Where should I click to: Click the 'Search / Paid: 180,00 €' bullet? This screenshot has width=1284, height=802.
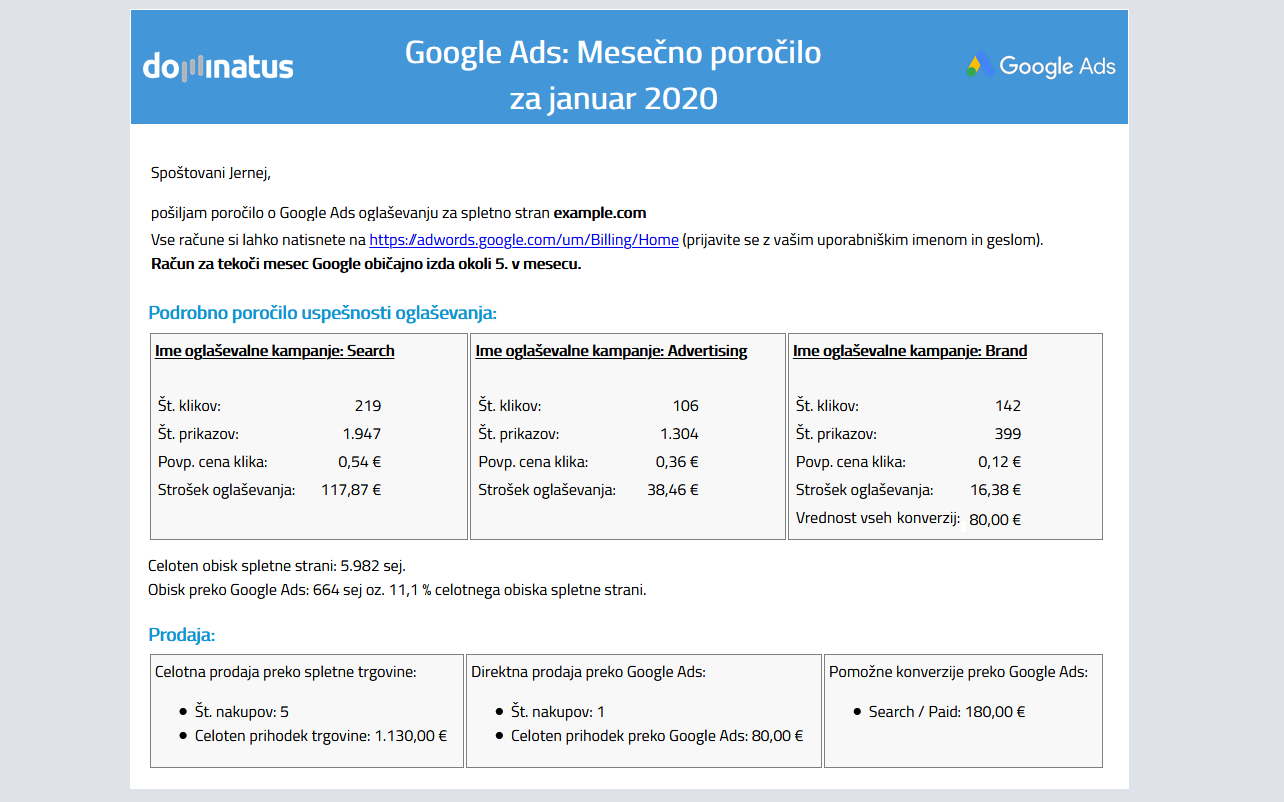pyautogui.click(x=946, y=712)
